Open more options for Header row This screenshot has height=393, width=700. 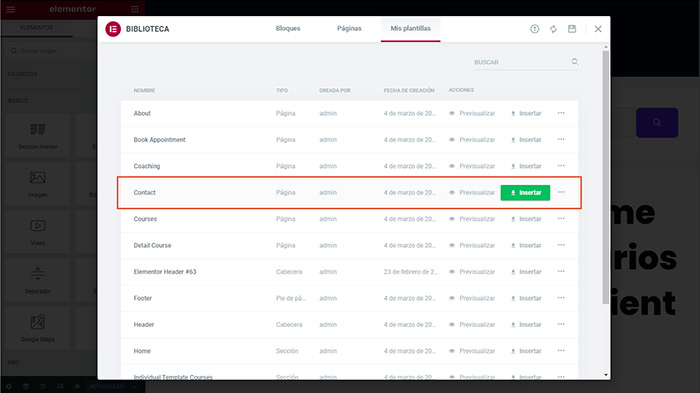pos(561,324)
